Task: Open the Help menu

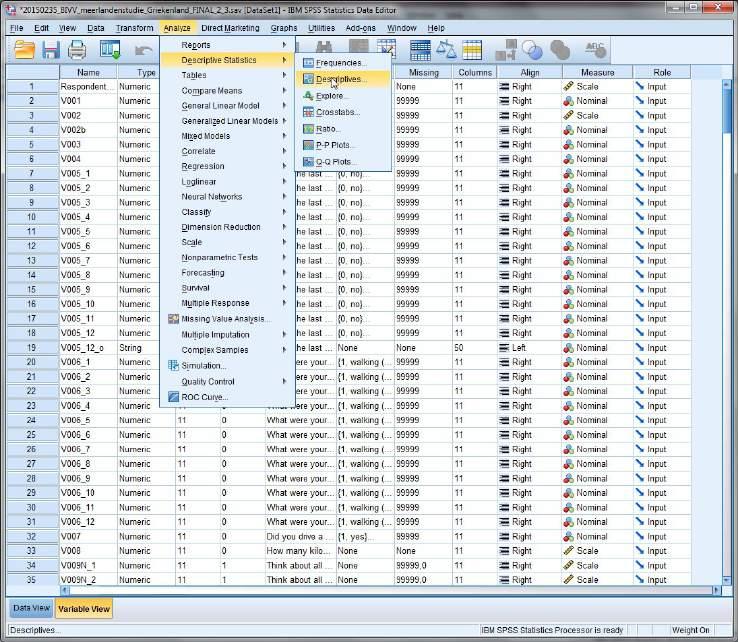Action: coord(436,28)
